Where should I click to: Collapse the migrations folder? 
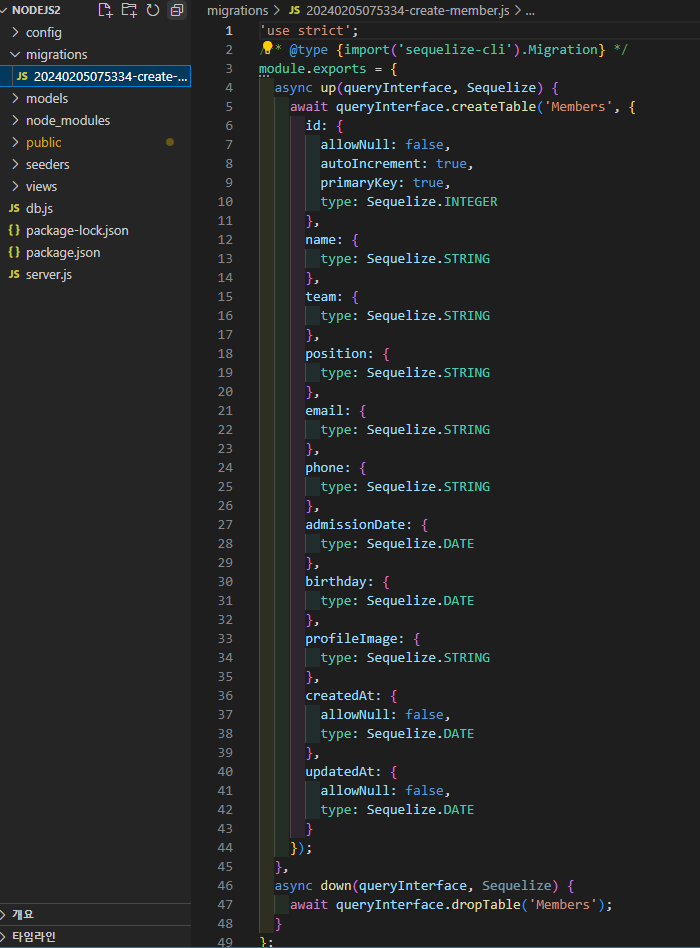pos(15,54)
